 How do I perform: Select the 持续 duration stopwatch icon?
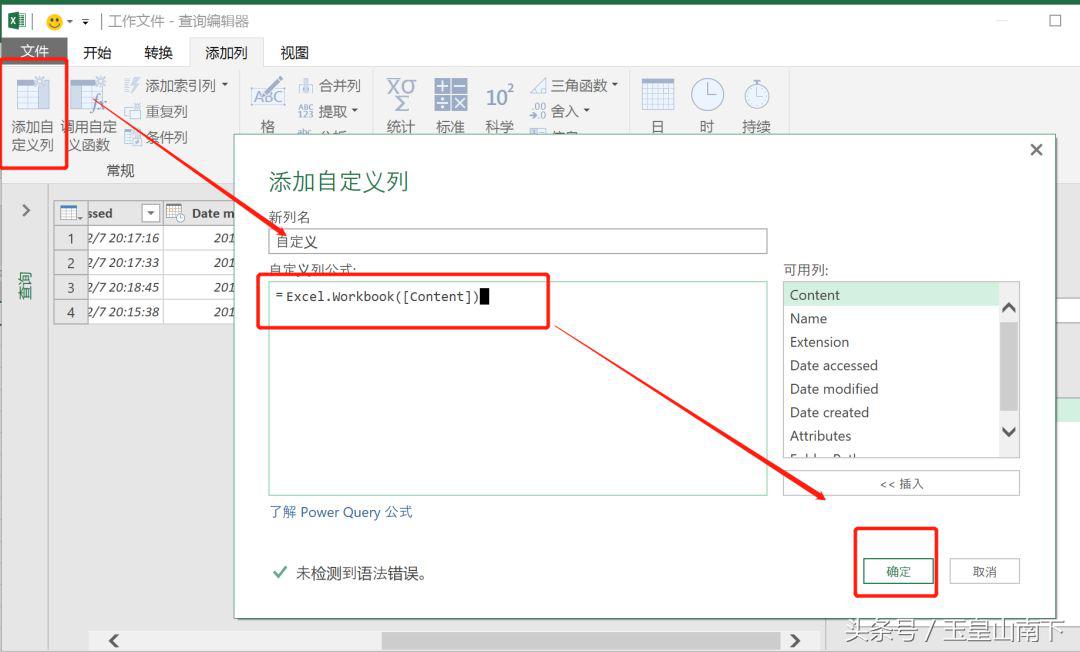(757, 100)
